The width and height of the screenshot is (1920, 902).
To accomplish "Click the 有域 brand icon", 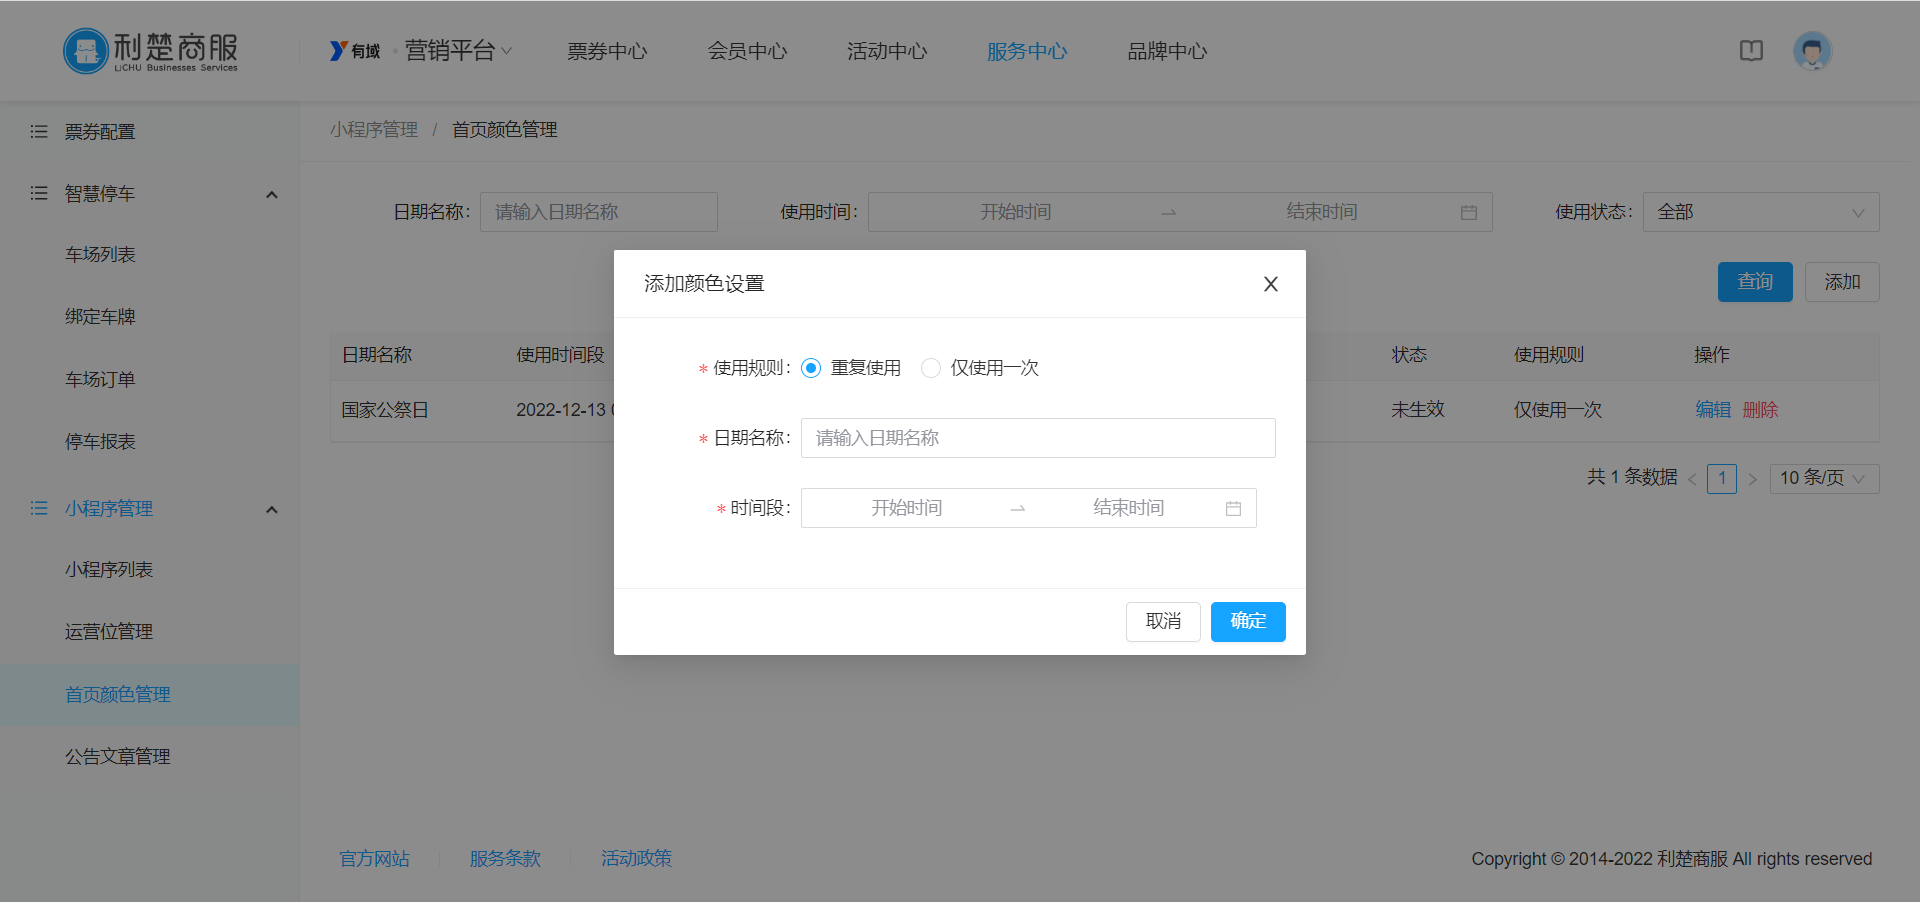I will click(355, 51).
